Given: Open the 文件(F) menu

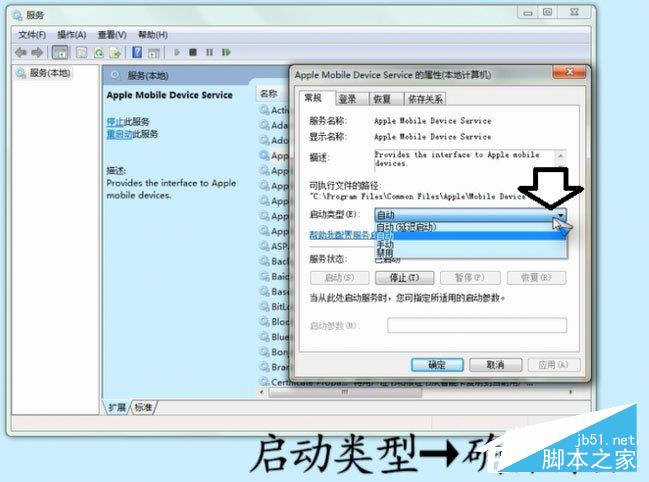Looking at the screenshot, I should click(32, 35).
